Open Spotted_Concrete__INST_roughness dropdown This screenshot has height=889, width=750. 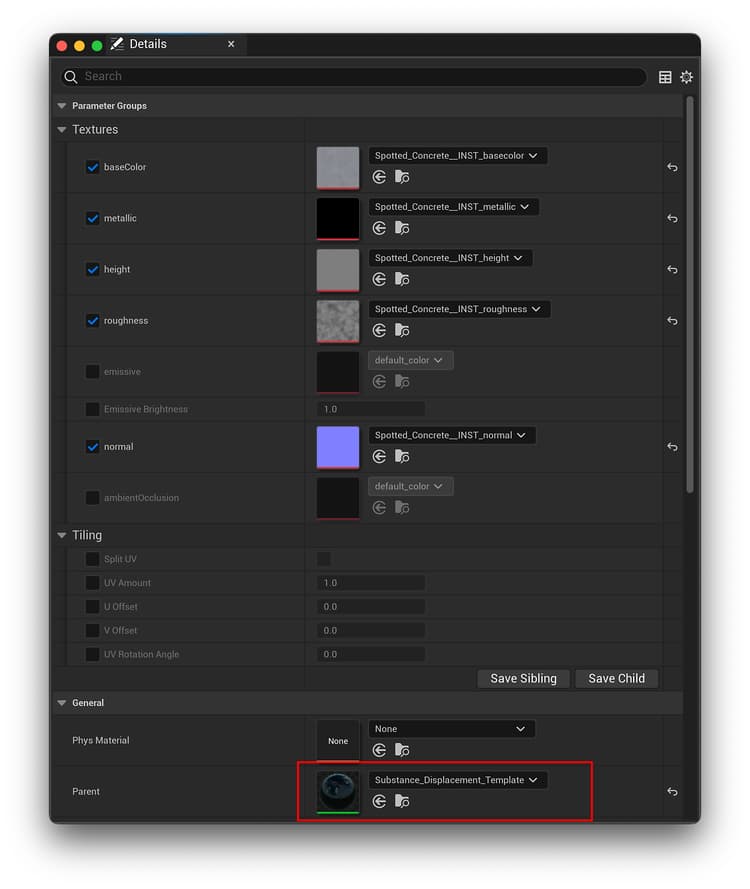[x=459, y=309]
